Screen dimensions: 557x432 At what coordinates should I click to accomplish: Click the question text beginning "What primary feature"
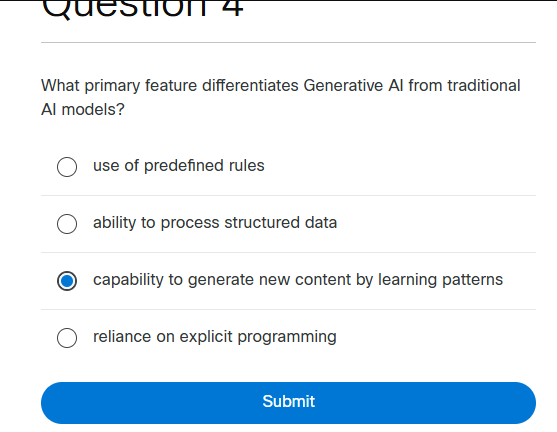[281, 97]
